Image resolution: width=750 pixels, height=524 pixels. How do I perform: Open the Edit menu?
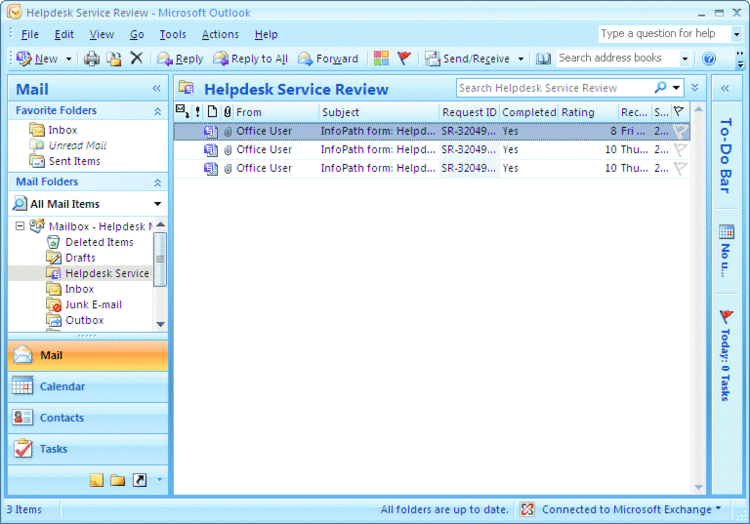(64, 34)
